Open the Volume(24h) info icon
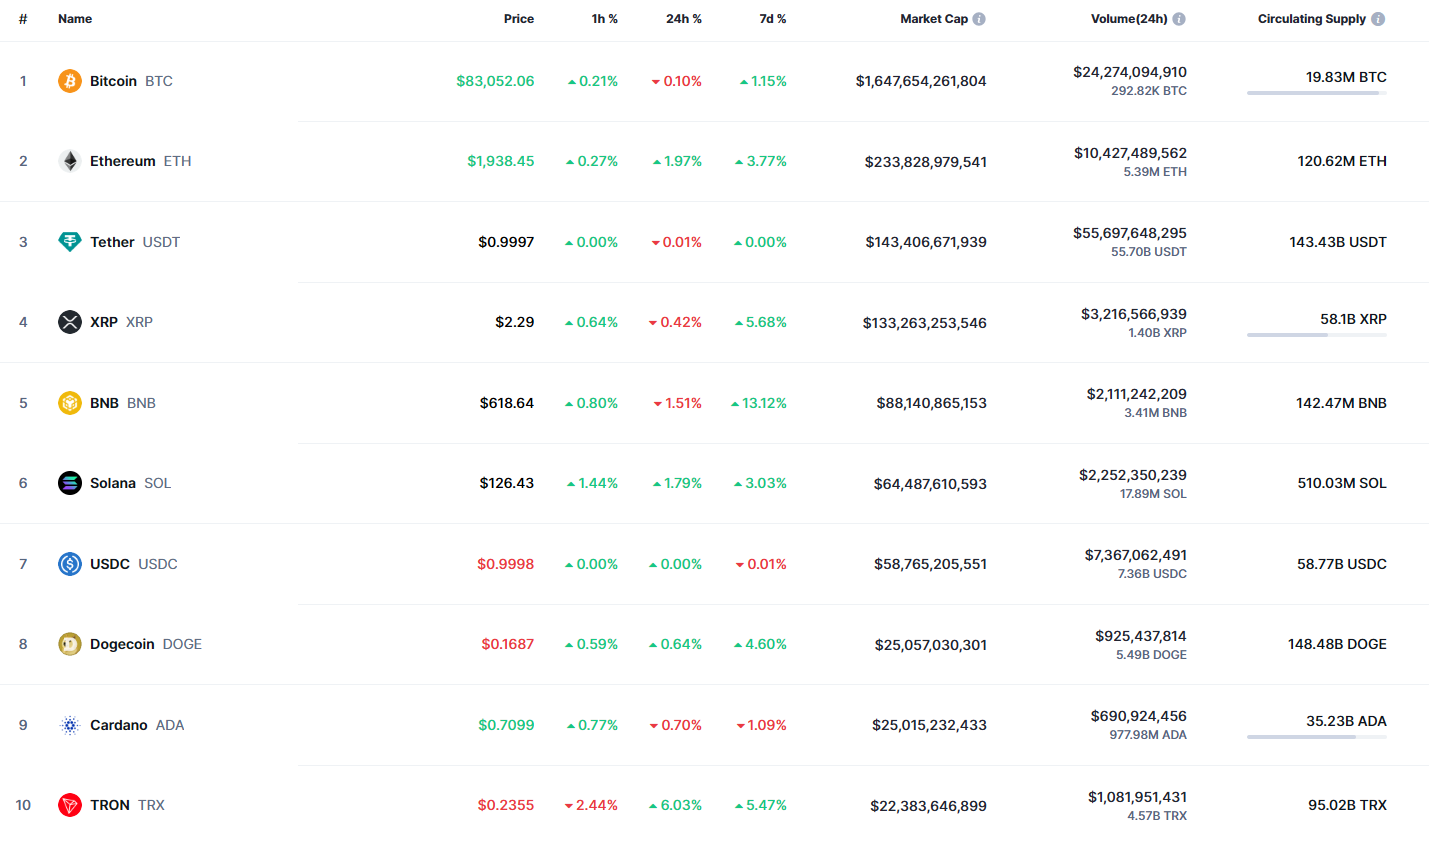Viewport: 1429px width, 843px height. pyautogui.click(x=1179, y=19)
